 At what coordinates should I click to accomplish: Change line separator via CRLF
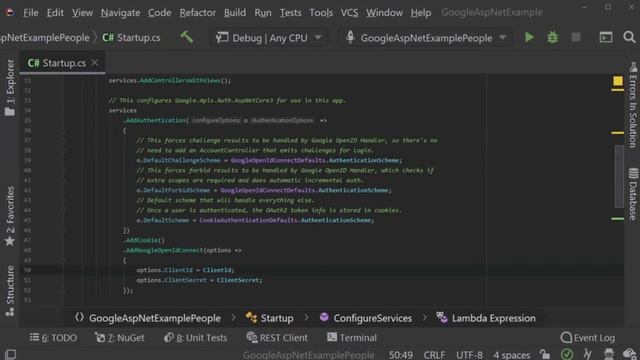tap(434, 355)
